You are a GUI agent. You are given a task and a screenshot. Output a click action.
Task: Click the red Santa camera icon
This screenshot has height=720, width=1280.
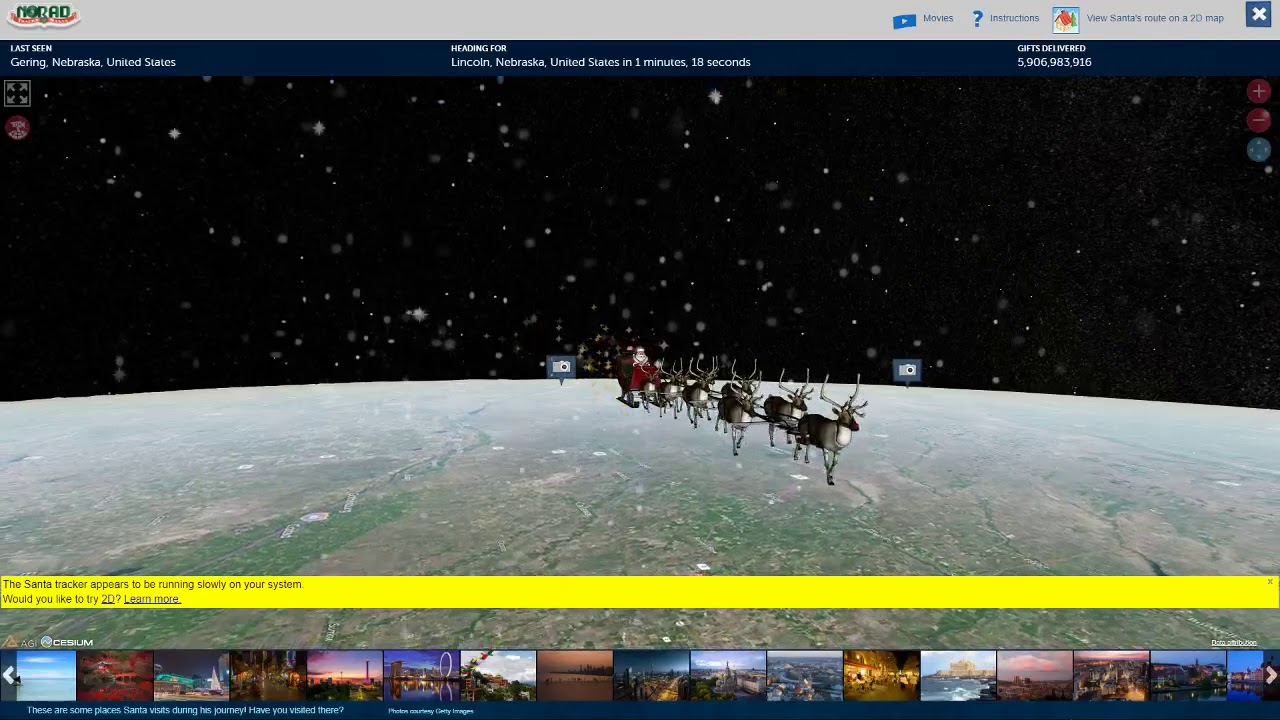[x=17, y=127]
